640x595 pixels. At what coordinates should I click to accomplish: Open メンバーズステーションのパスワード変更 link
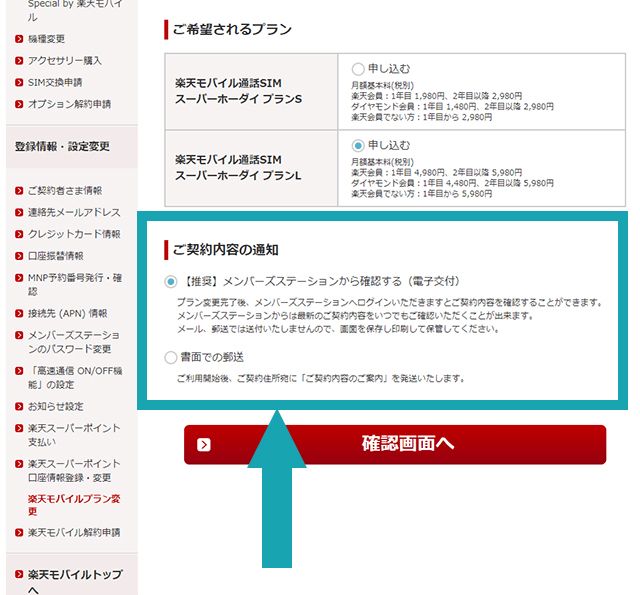pos(74,342)
